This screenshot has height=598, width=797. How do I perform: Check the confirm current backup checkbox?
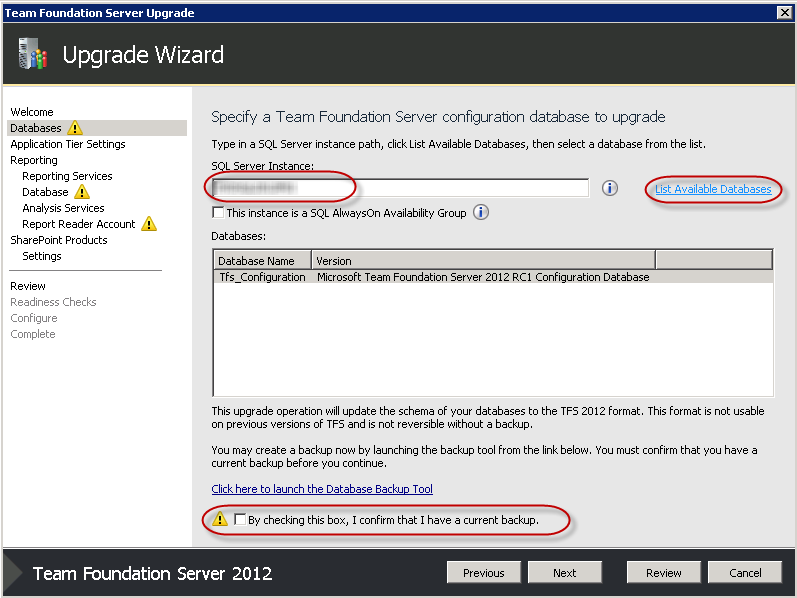(x=240, y=519)
